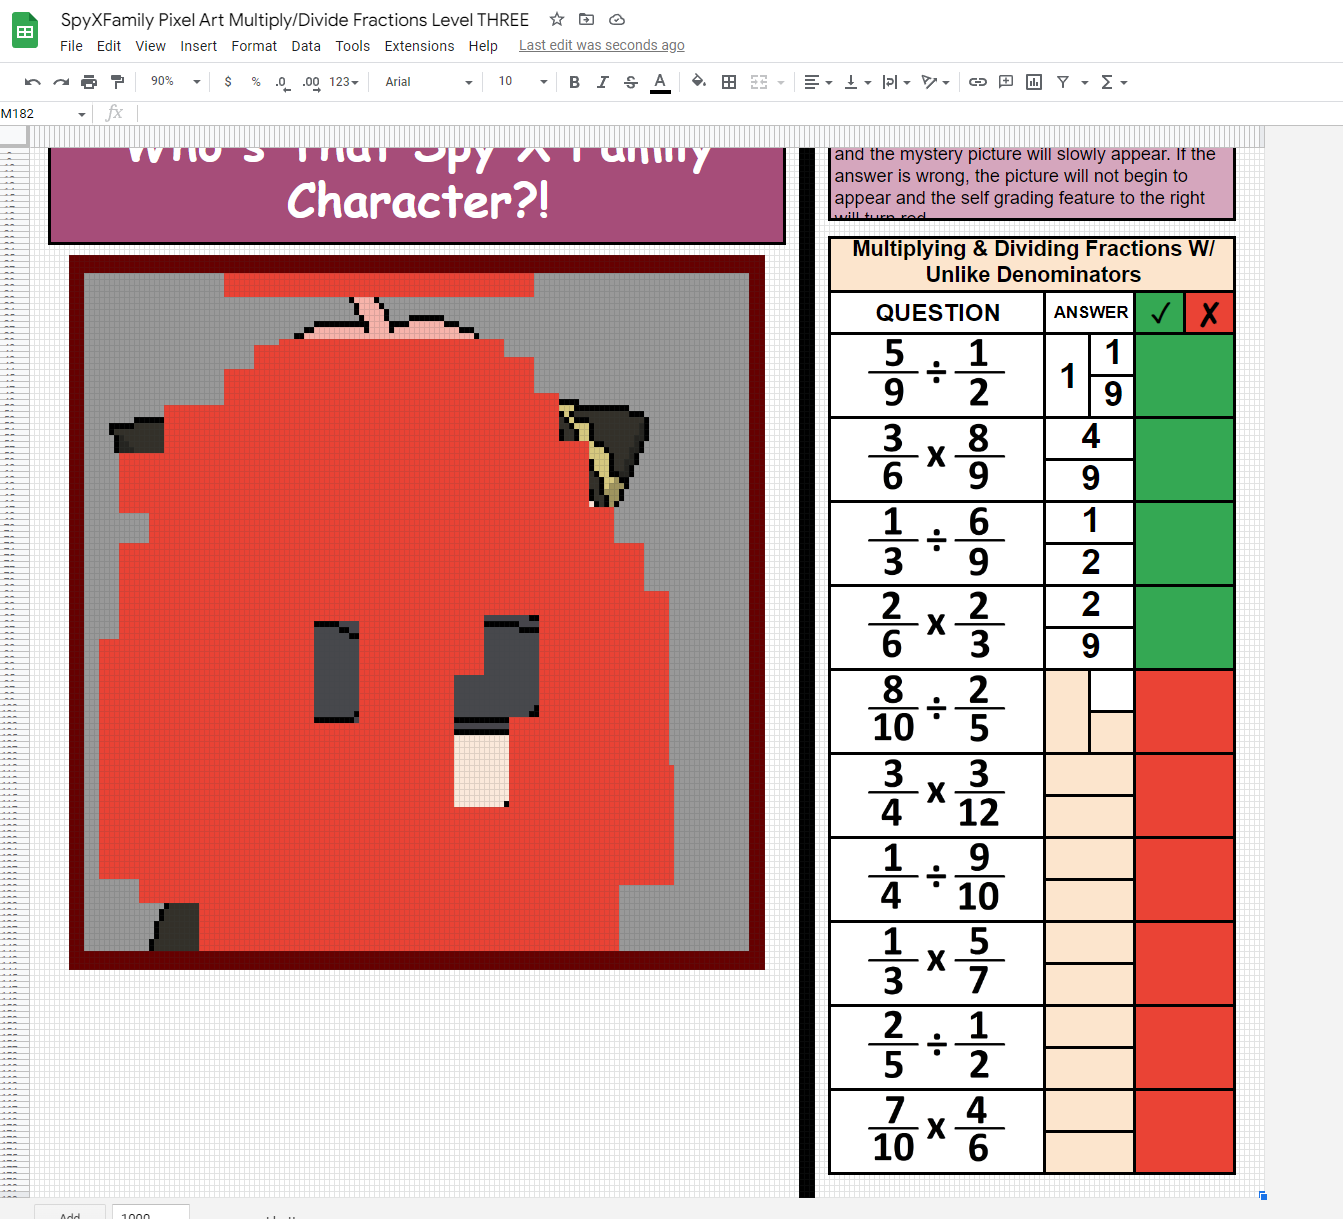Viewport: 1343px width, 1219px height.
Task: Select numerator answer cell for 1/3 x 5/7
Action: point(1089,943)
